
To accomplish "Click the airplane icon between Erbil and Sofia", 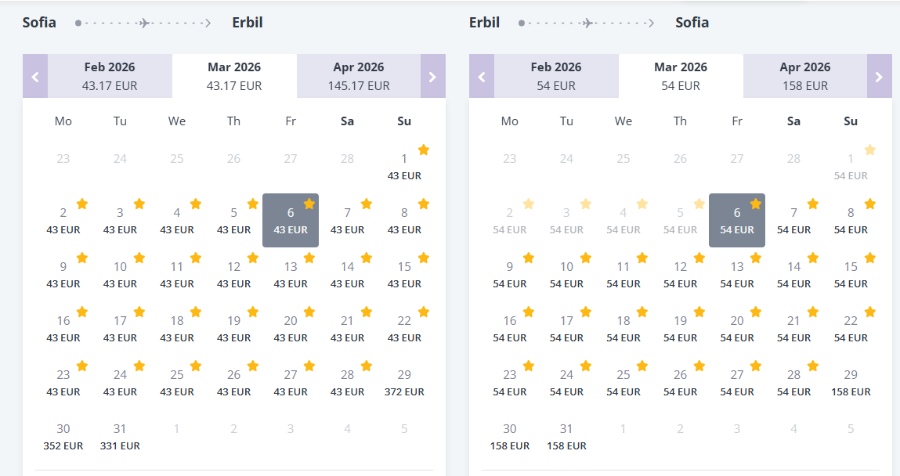I will point(587,23).
